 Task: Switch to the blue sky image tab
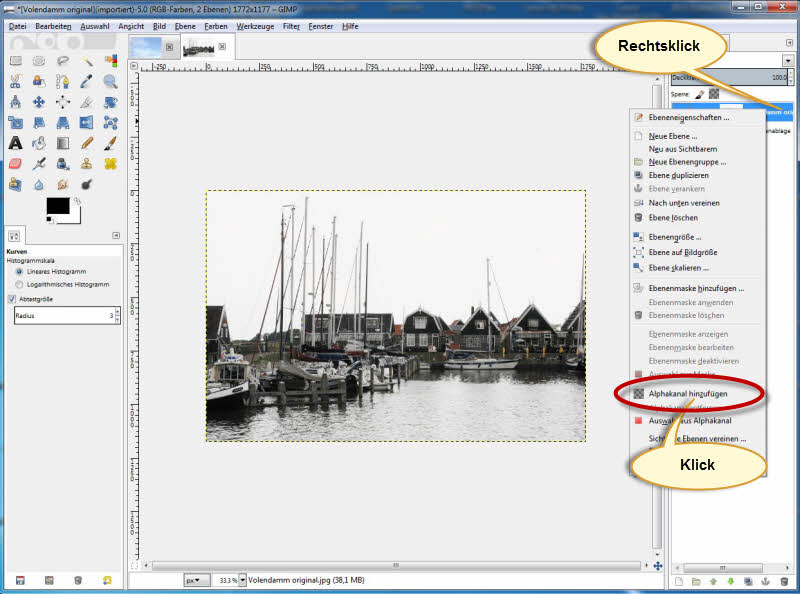pos(146,47)
